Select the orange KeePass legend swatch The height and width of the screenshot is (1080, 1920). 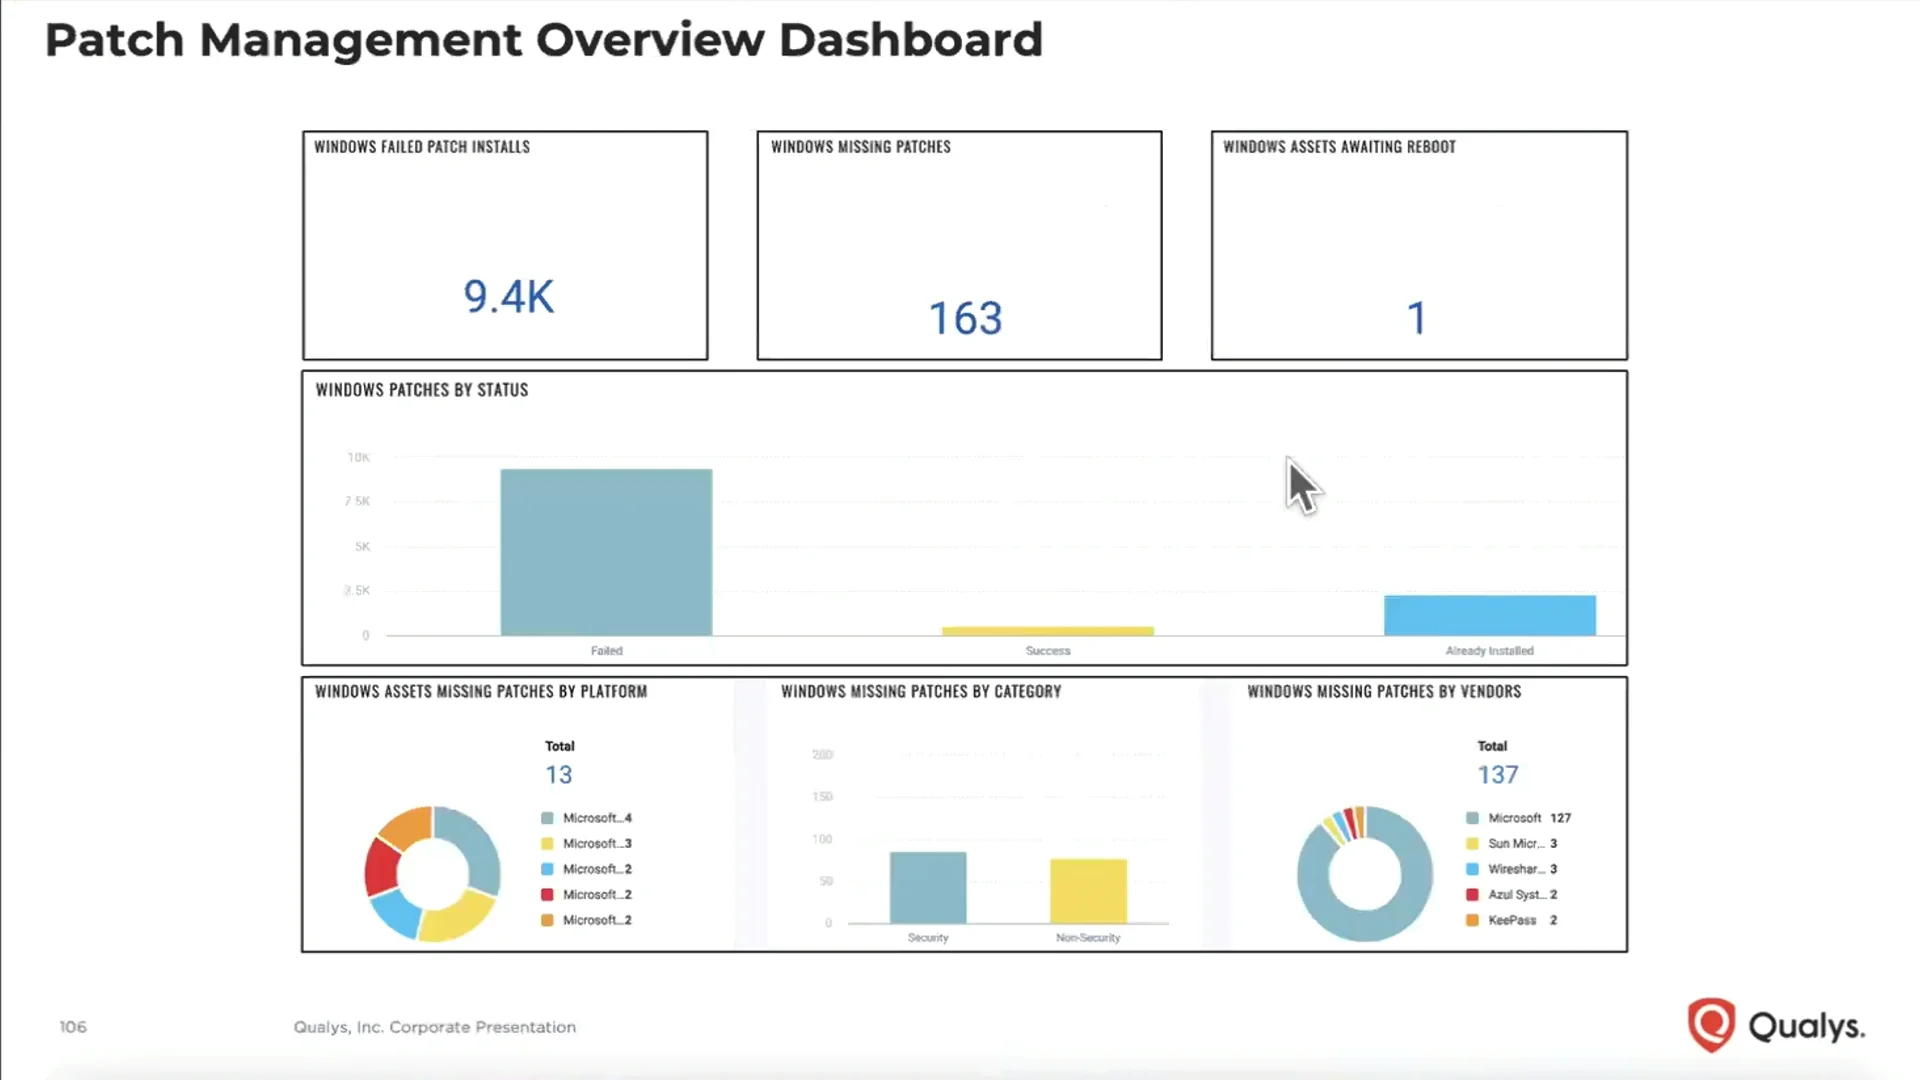point(1471,920)
